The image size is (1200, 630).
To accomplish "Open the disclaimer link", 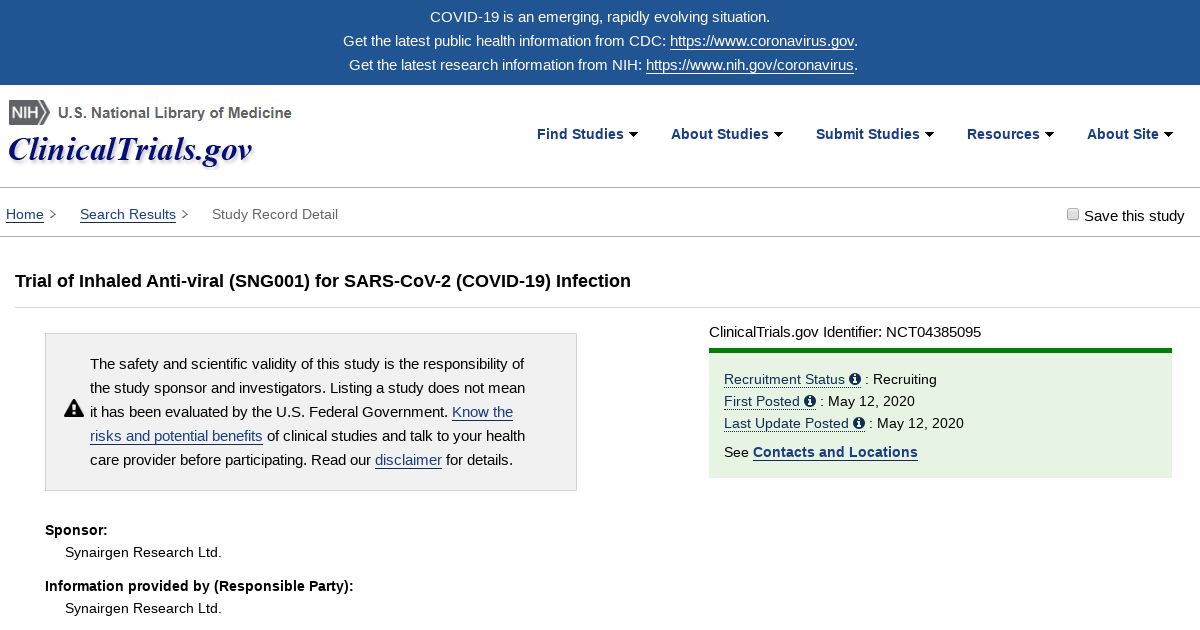I will pyautogui.click(x=408, y=460).
